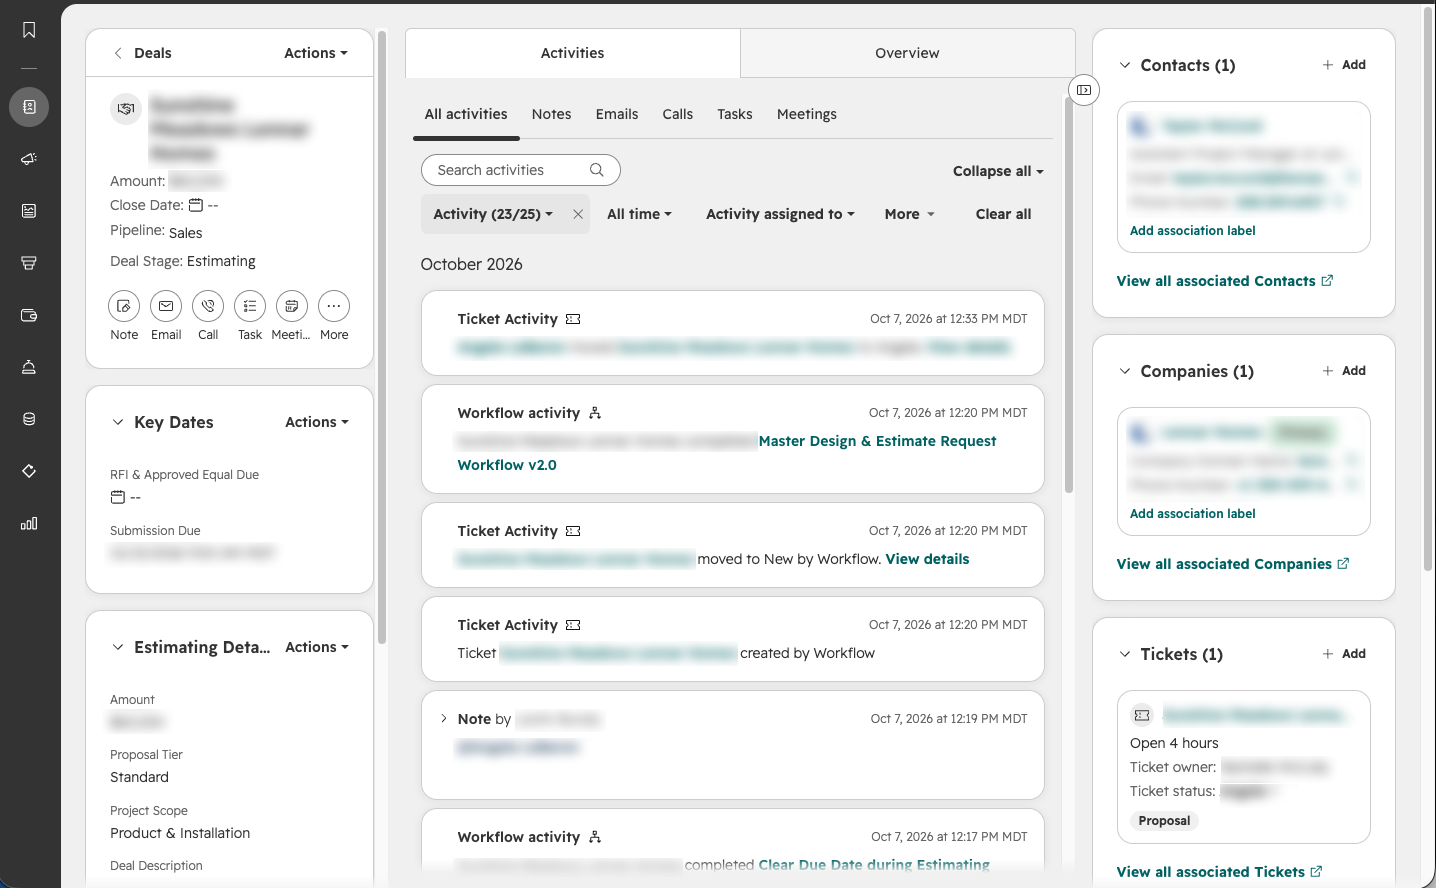Add a new ticket association

(1344, 654)
